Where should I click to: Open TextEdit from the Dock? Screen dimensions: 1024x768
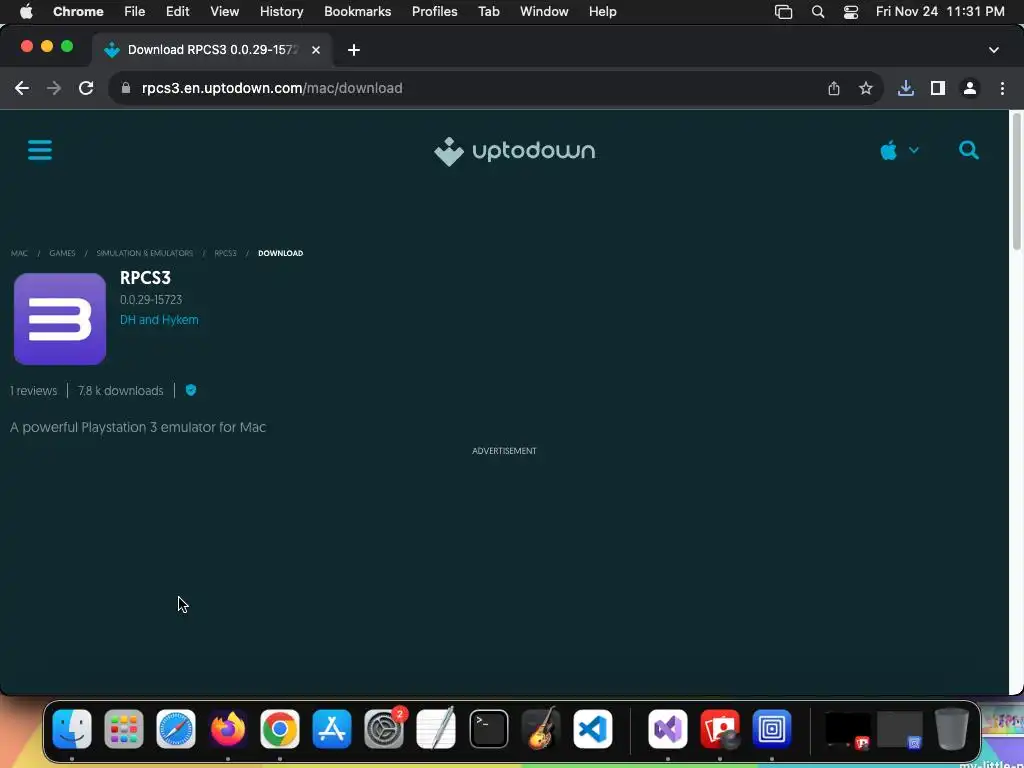(436, 729)
